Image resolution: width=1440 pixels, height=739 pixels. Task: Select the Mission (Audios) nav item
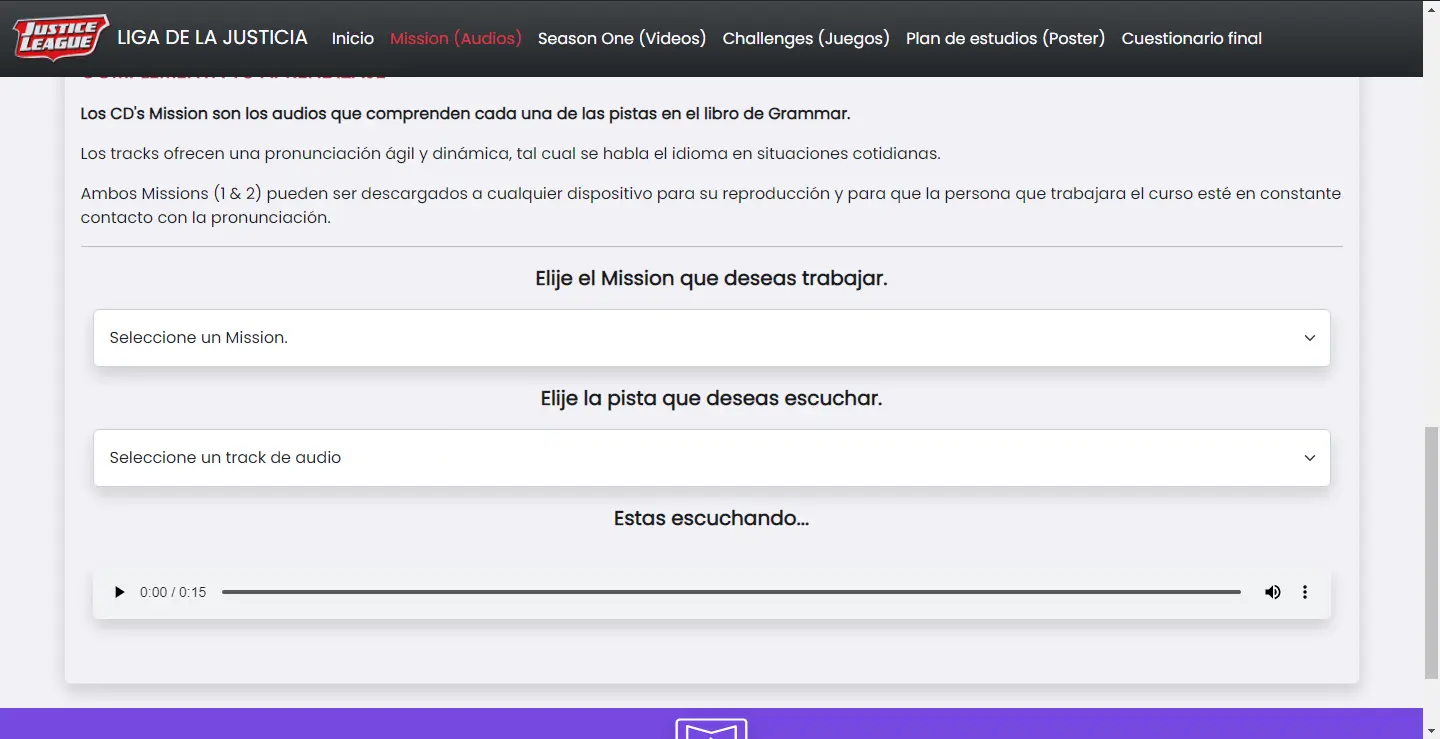[456, 38]
